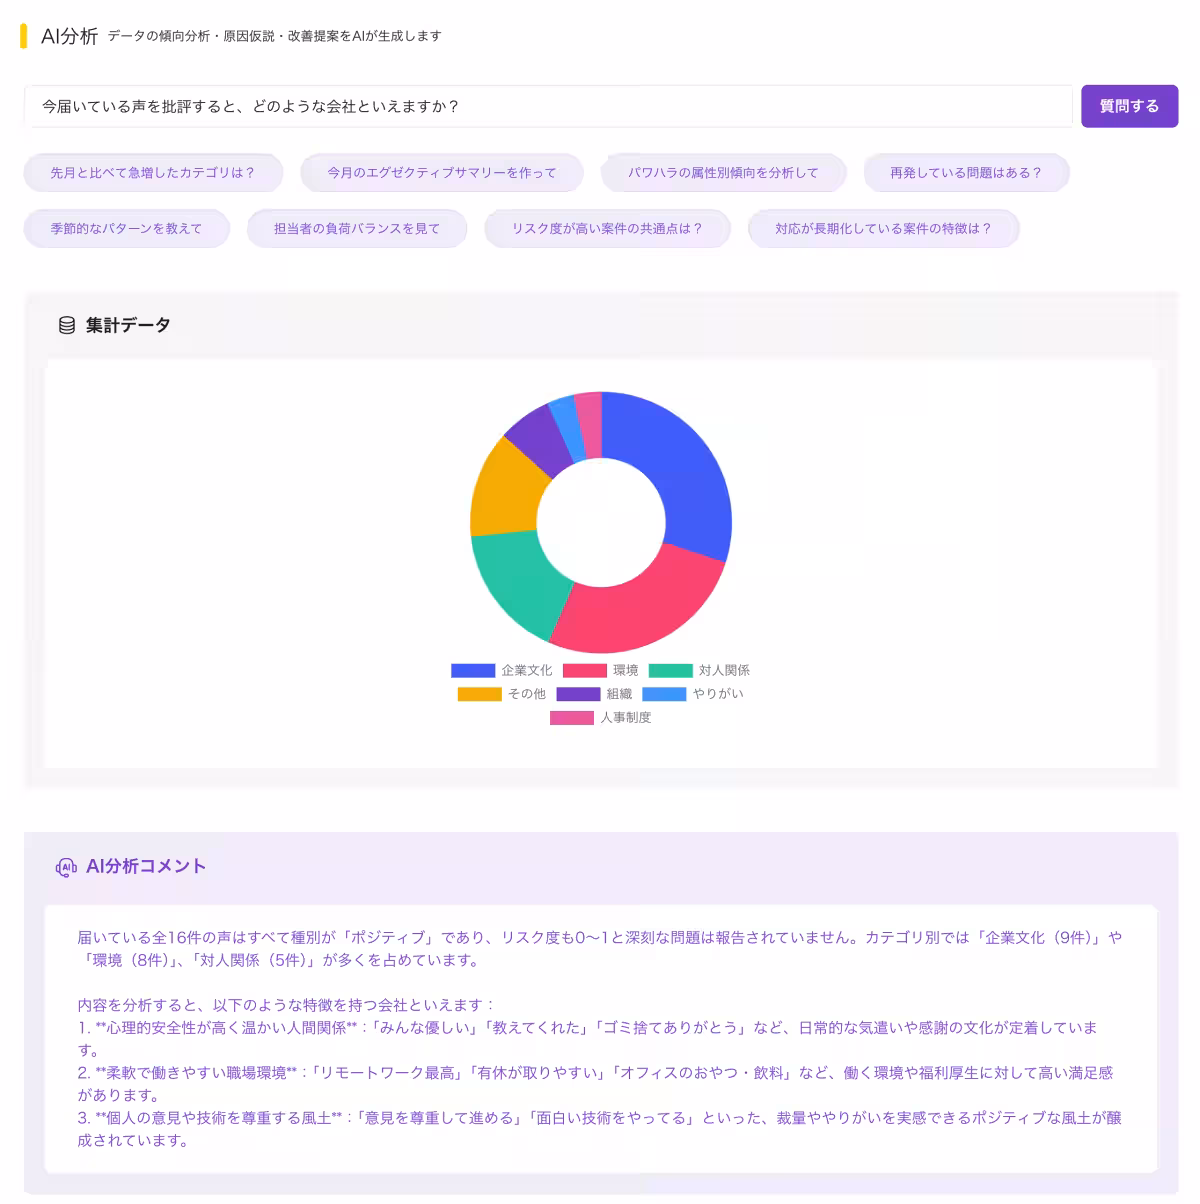Click comment item 1 about 心理的安全性
1200x1204 pixels.
tap(588, 1039)
